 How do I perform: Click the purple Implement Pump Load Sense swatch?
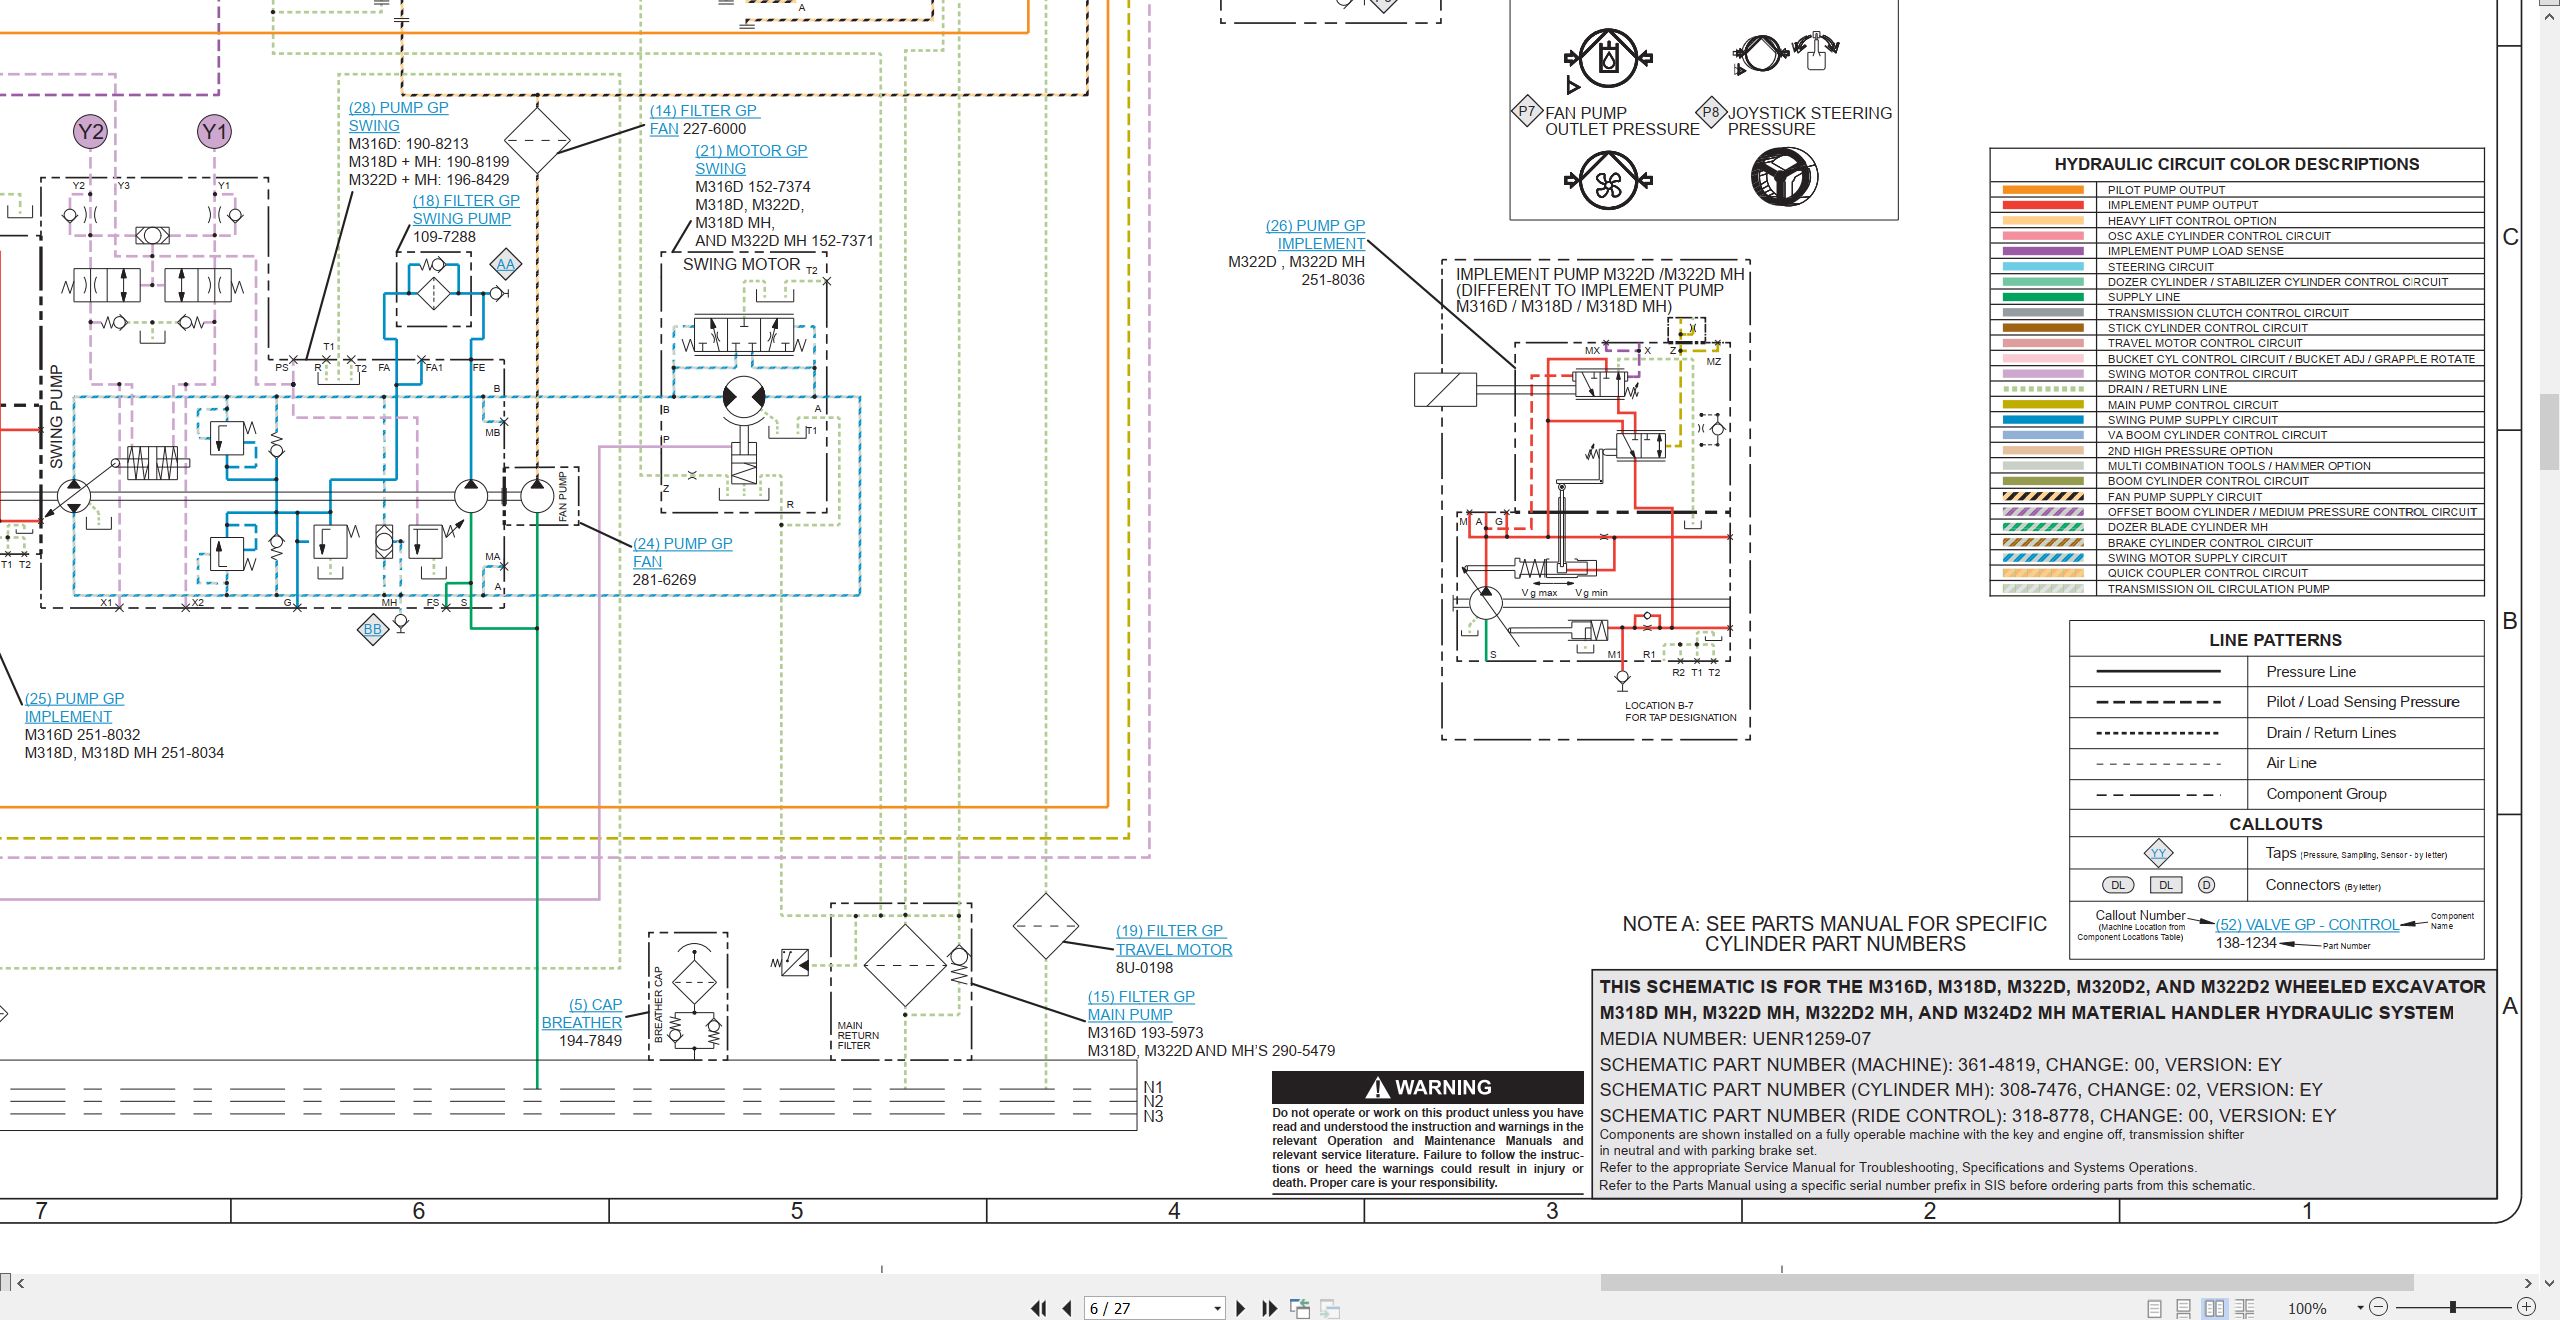tap(2042, 251)
